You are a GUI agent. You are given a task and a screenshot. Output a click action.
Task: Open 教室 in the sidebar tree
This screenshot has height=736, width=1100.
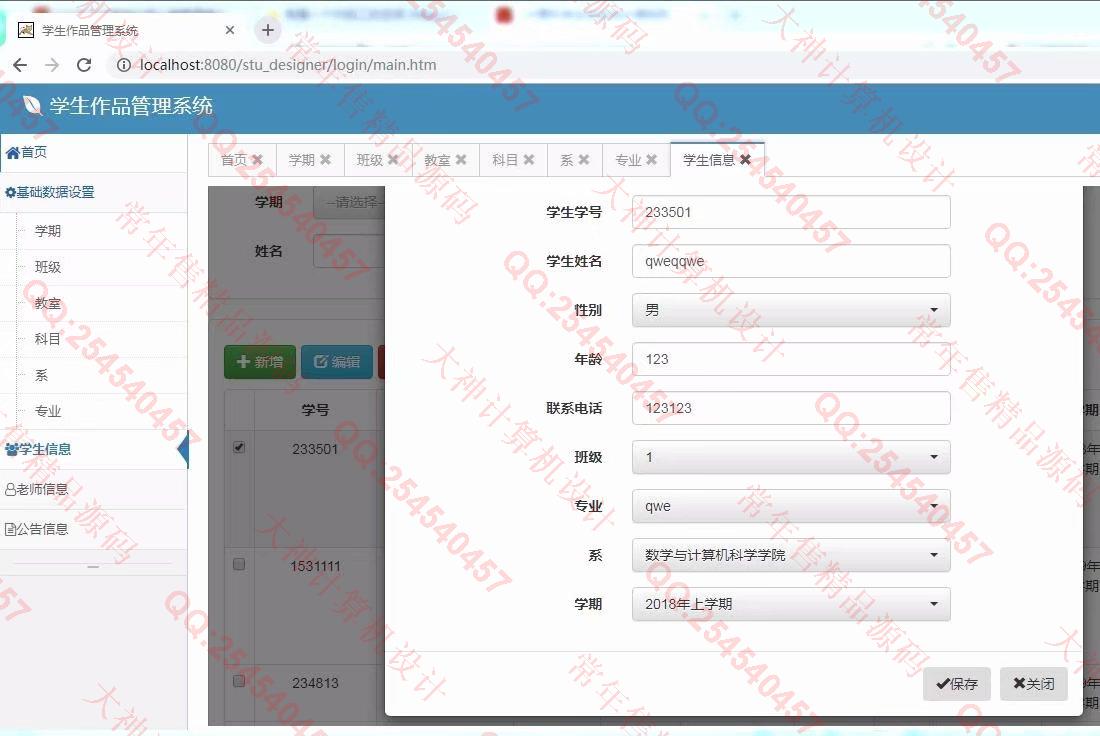click(x=48, y=304)
